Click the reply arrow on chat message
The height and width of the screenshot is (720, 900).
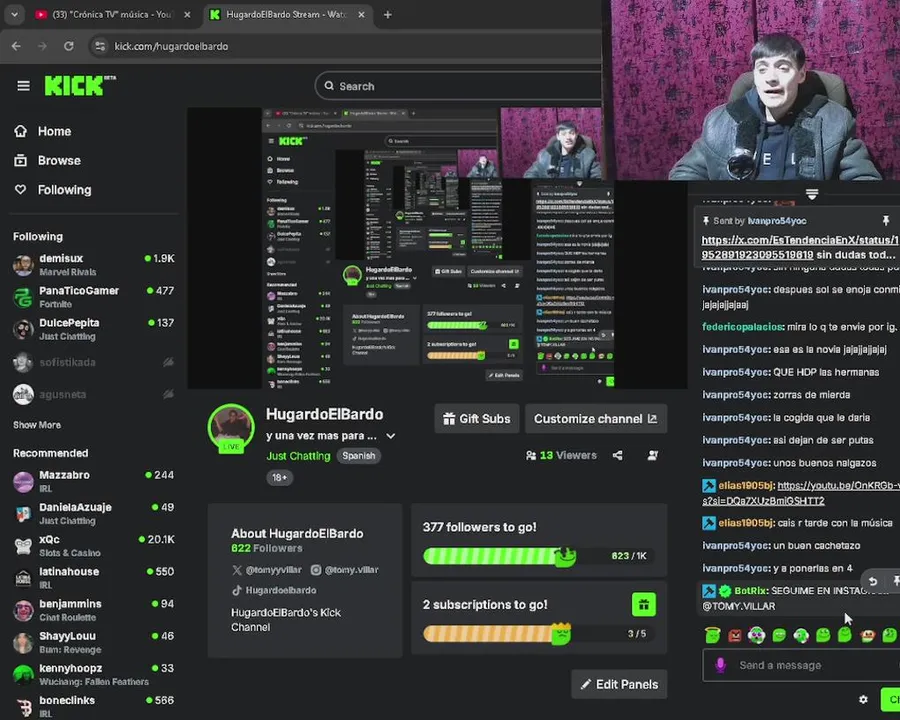click(872, 581)
